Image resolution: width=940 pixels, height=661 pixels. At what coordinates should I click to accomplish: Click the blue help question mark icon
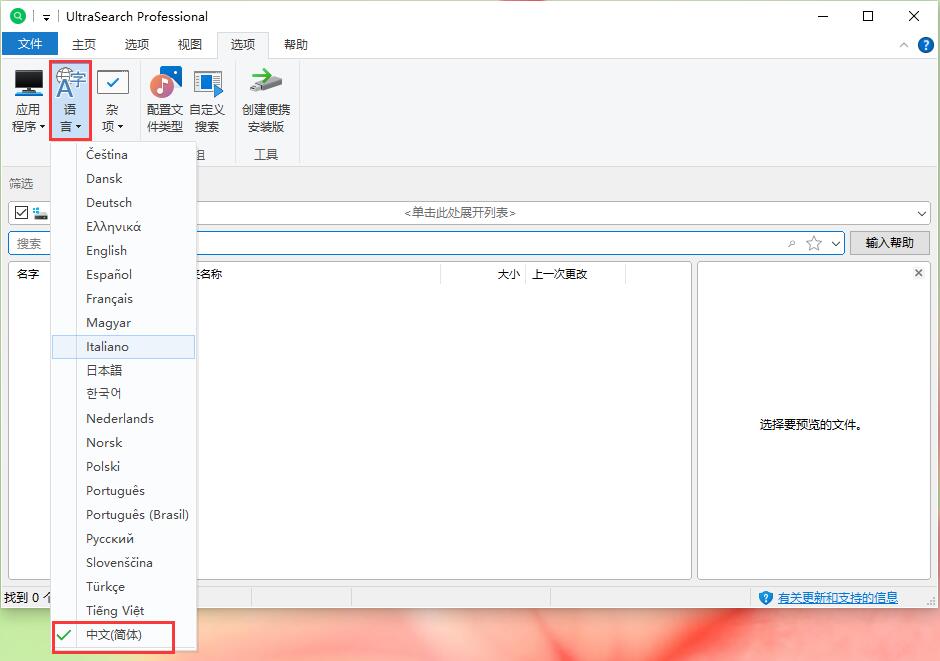[926, 44]
